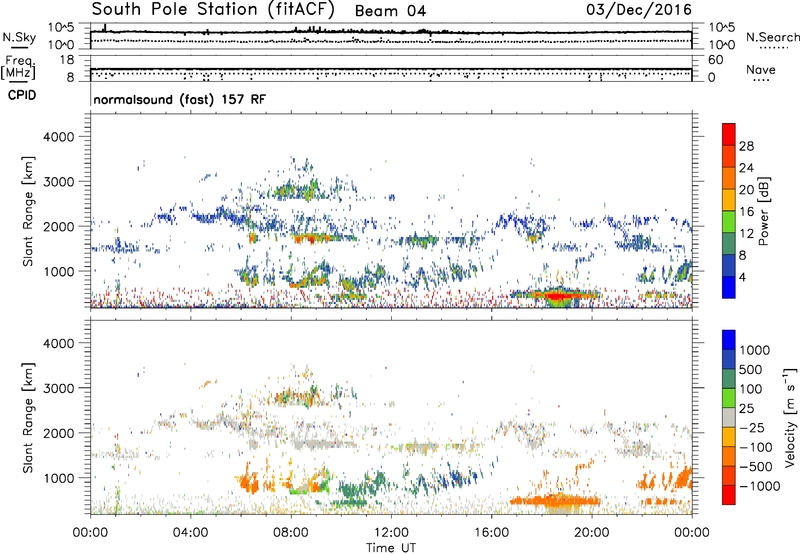Click '3000' on the velocity panel range axis
800x554 pixels.
tap(59, 388)
